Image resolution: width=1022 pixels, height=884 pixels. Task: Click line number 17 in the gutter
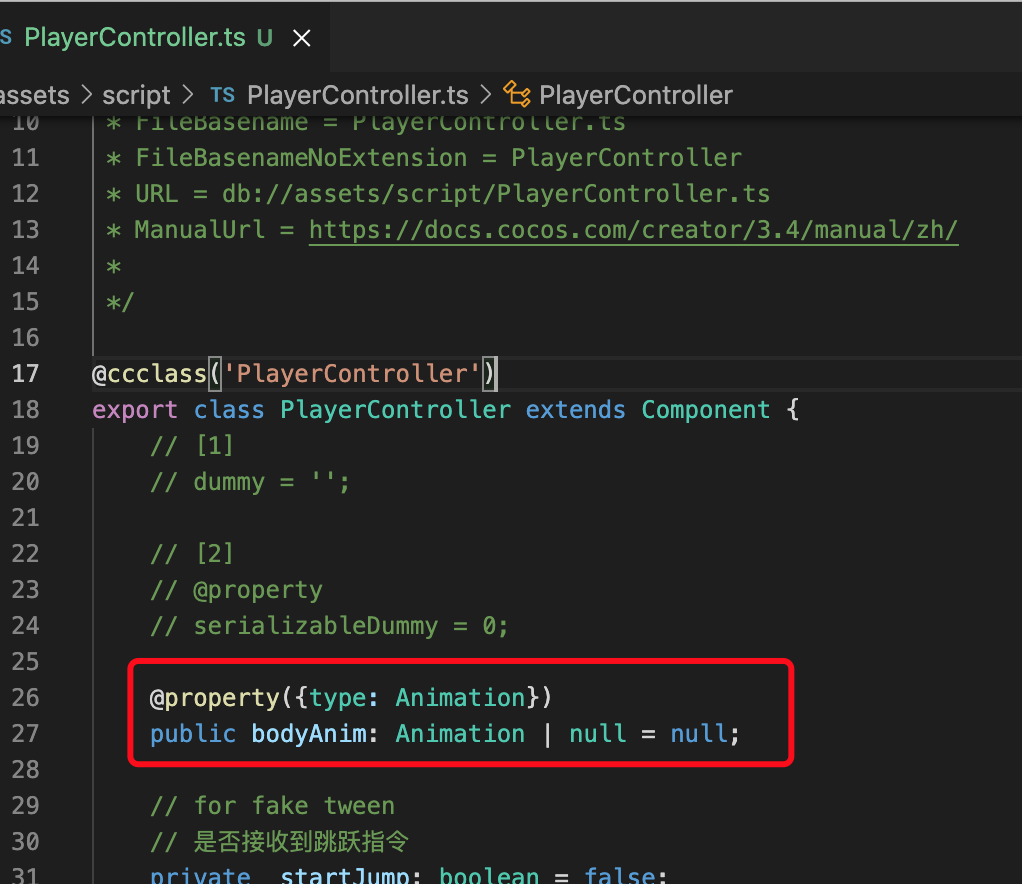pyautogui.click(x=26, y=374)
